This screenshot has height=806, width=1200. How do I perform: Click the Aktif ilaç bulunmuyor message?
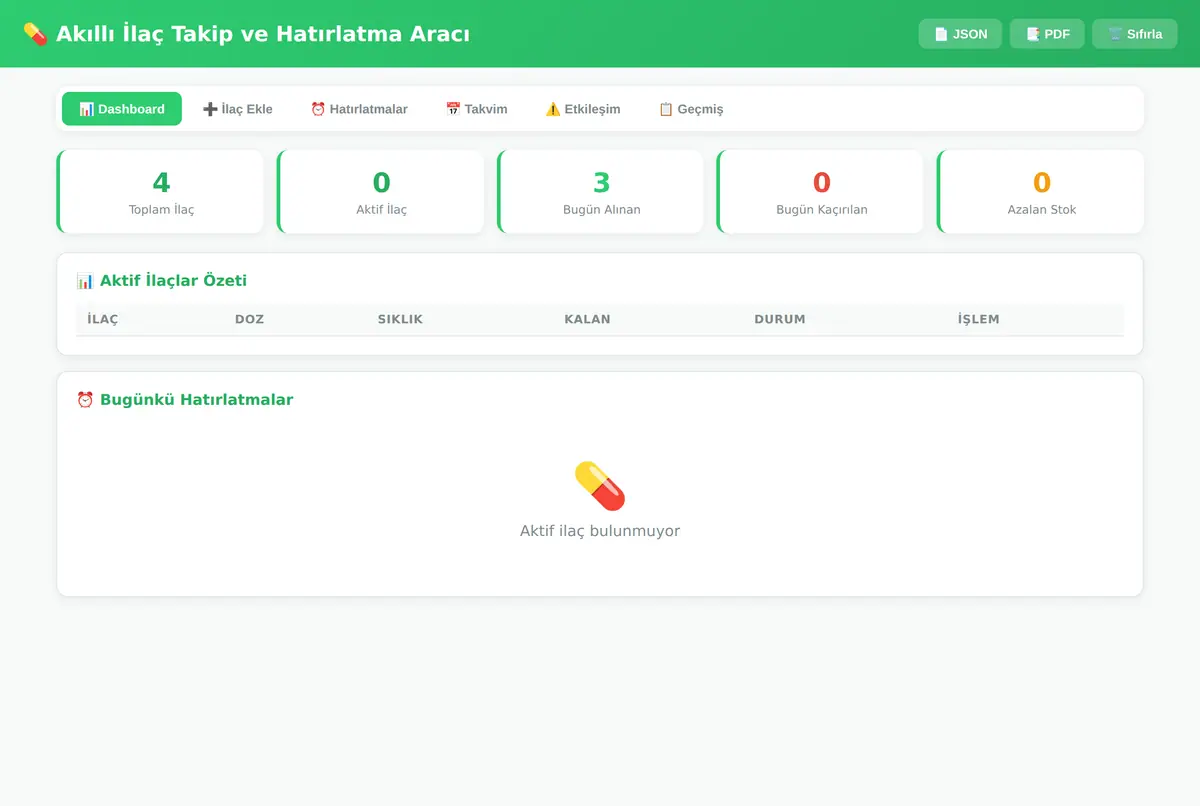point(600,531)
